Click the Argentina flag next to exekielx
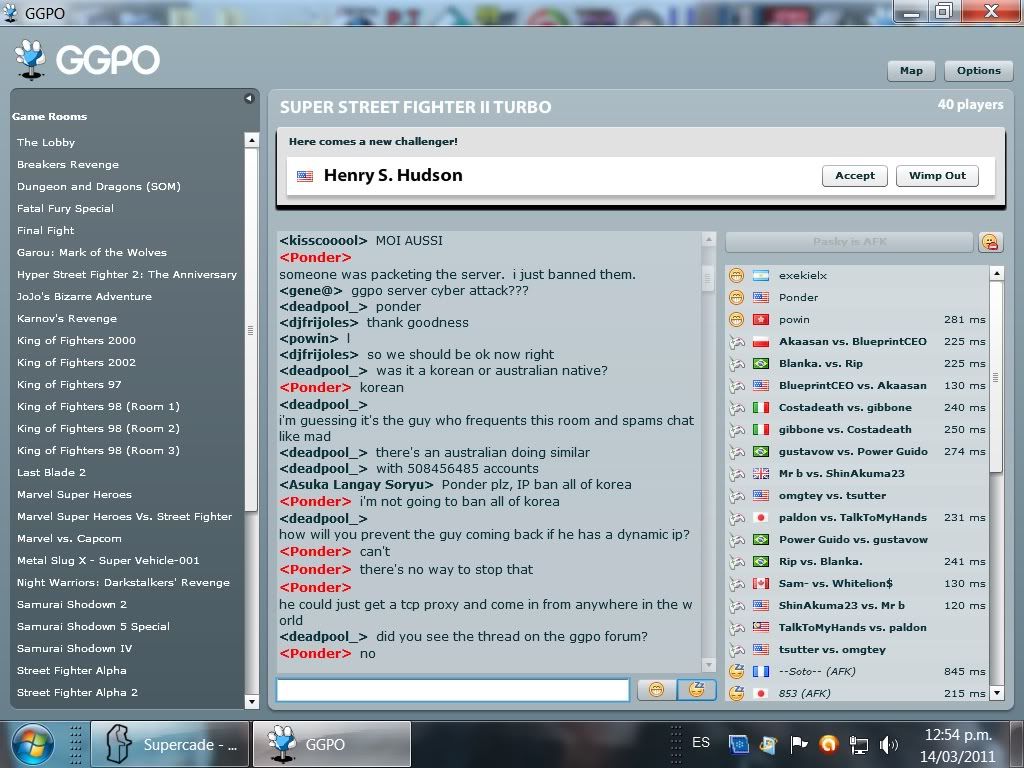1024x768 pixels. coord(761,276)
